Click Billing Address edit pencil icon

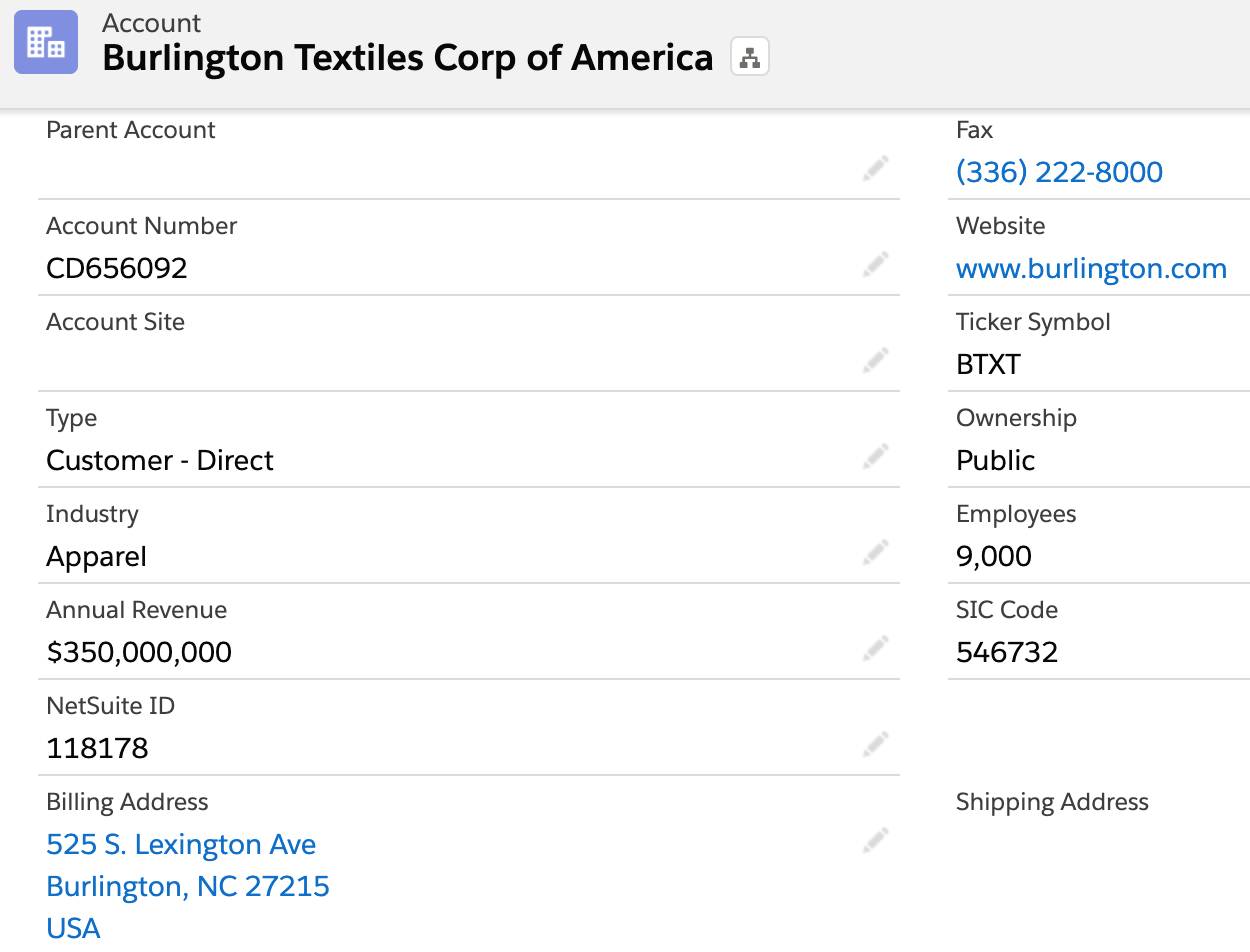pos(876,841)
